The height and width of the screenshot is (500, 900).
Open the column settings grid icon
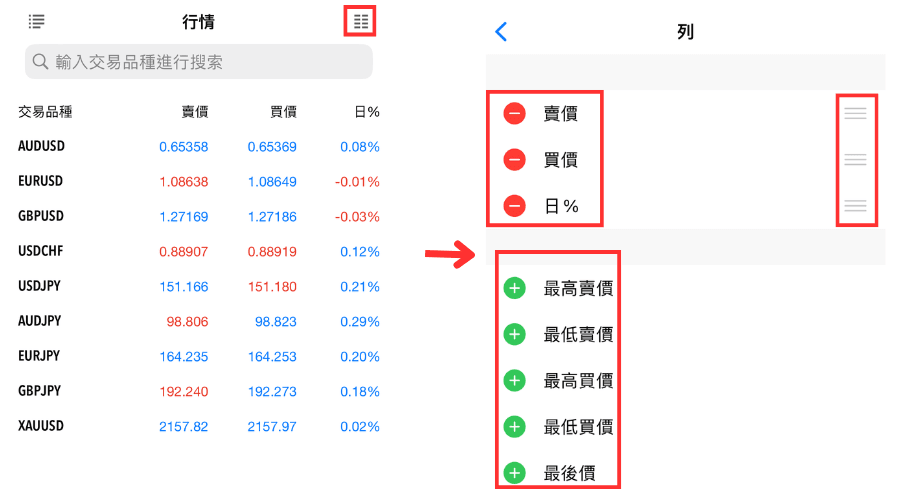(360, 22)
